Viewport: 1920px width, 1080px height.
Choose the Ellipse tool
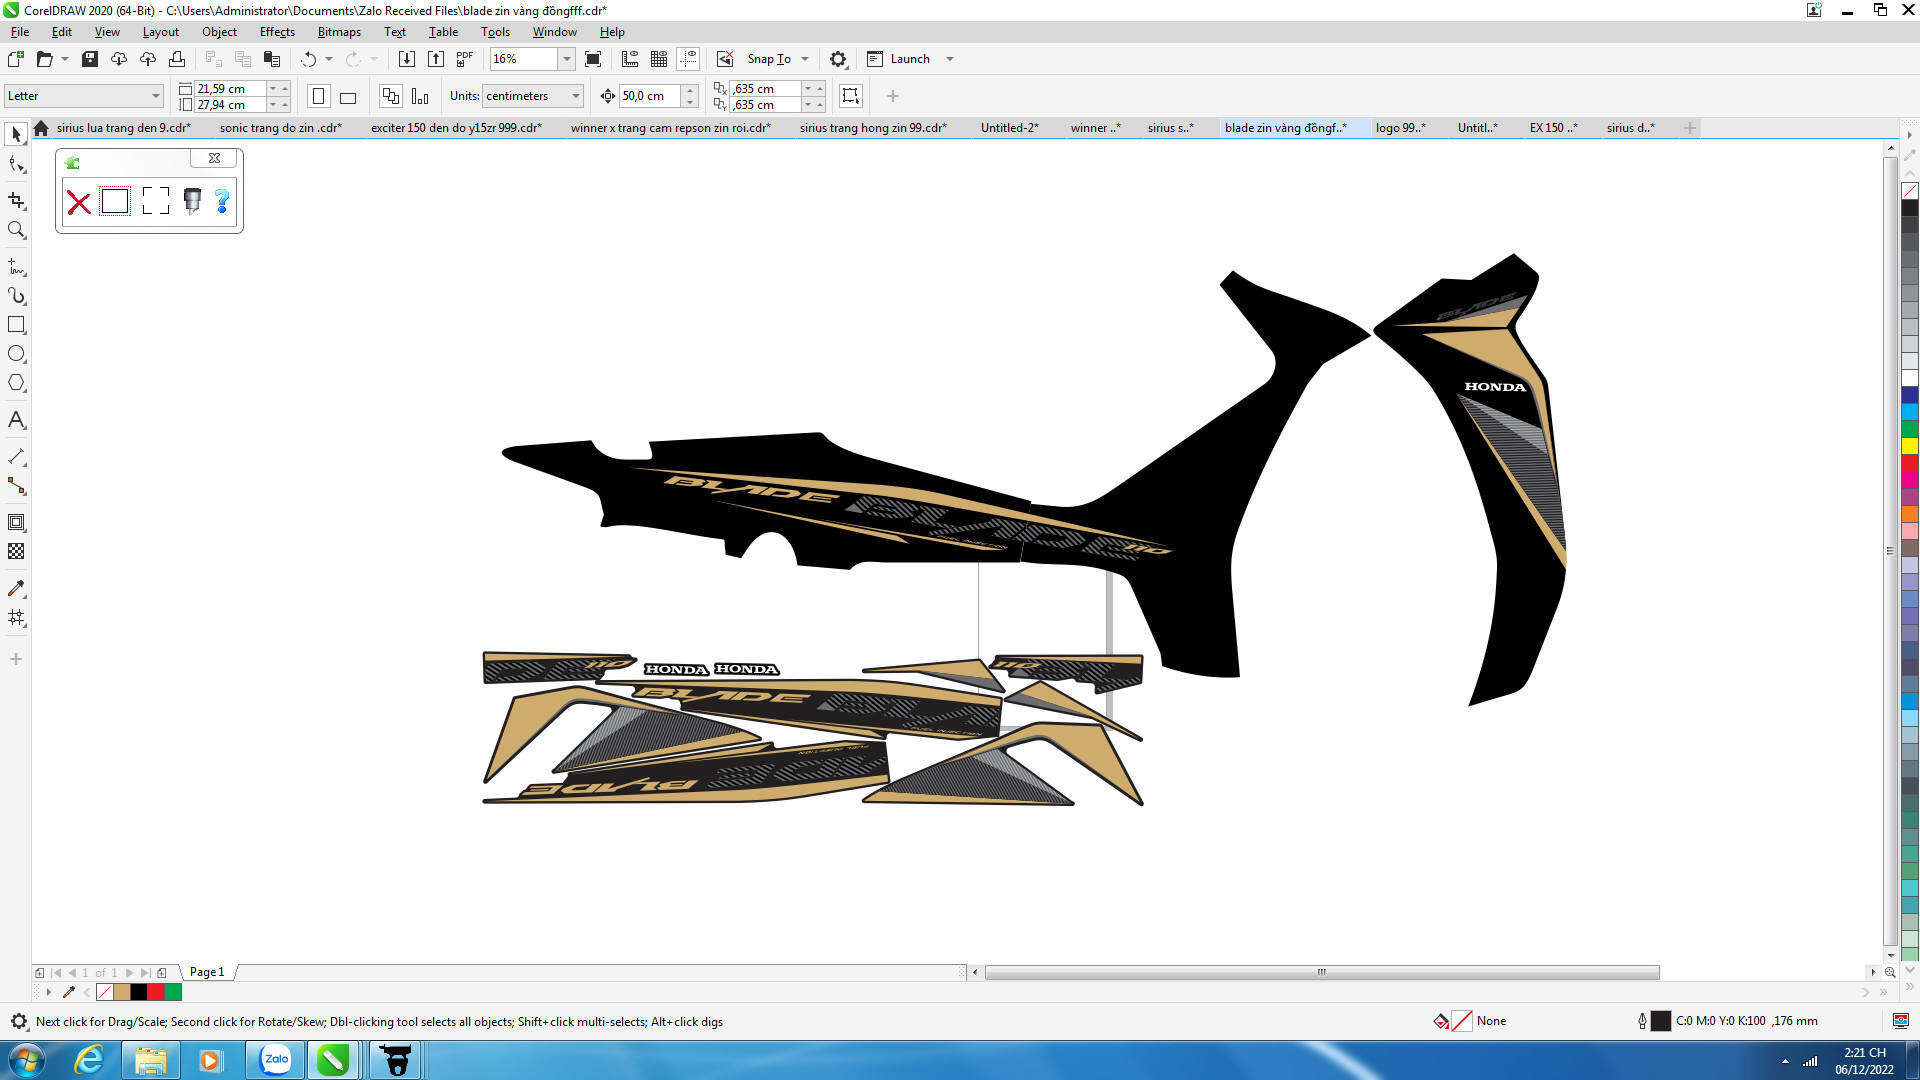(16, 354)
